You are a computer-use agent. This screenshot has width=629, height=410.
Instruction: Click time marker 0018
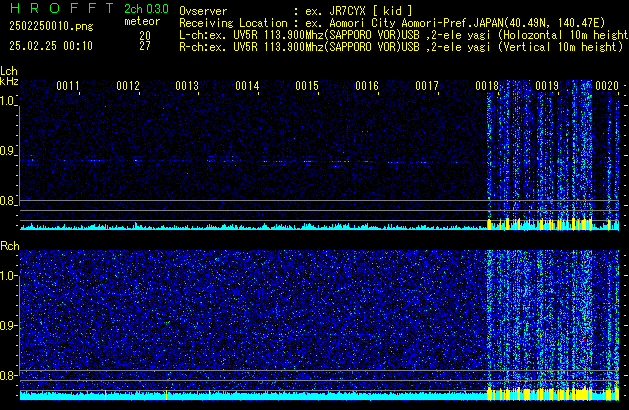tap(487, 86)
